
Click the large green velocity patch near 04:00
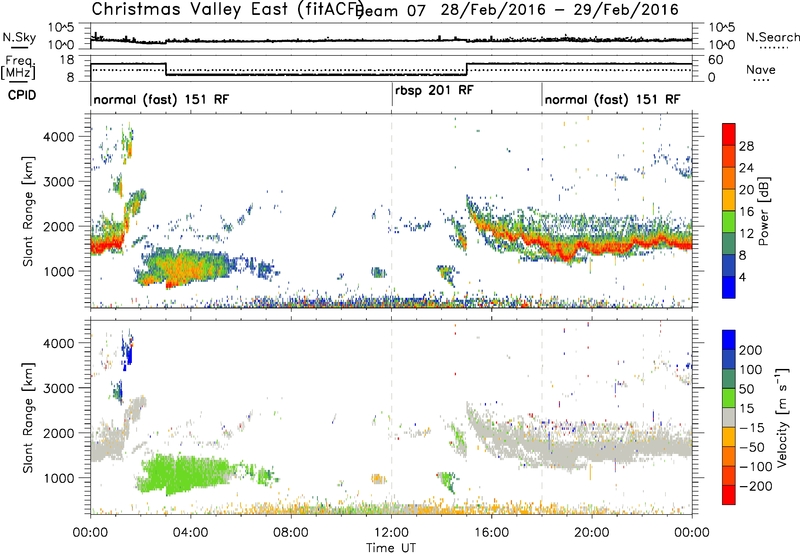point(186,474)
